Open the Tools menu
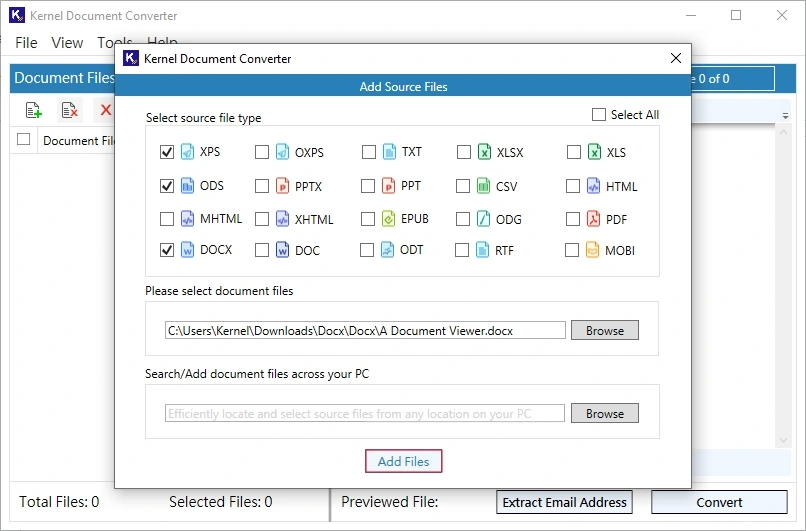 (x=115, y=42)
